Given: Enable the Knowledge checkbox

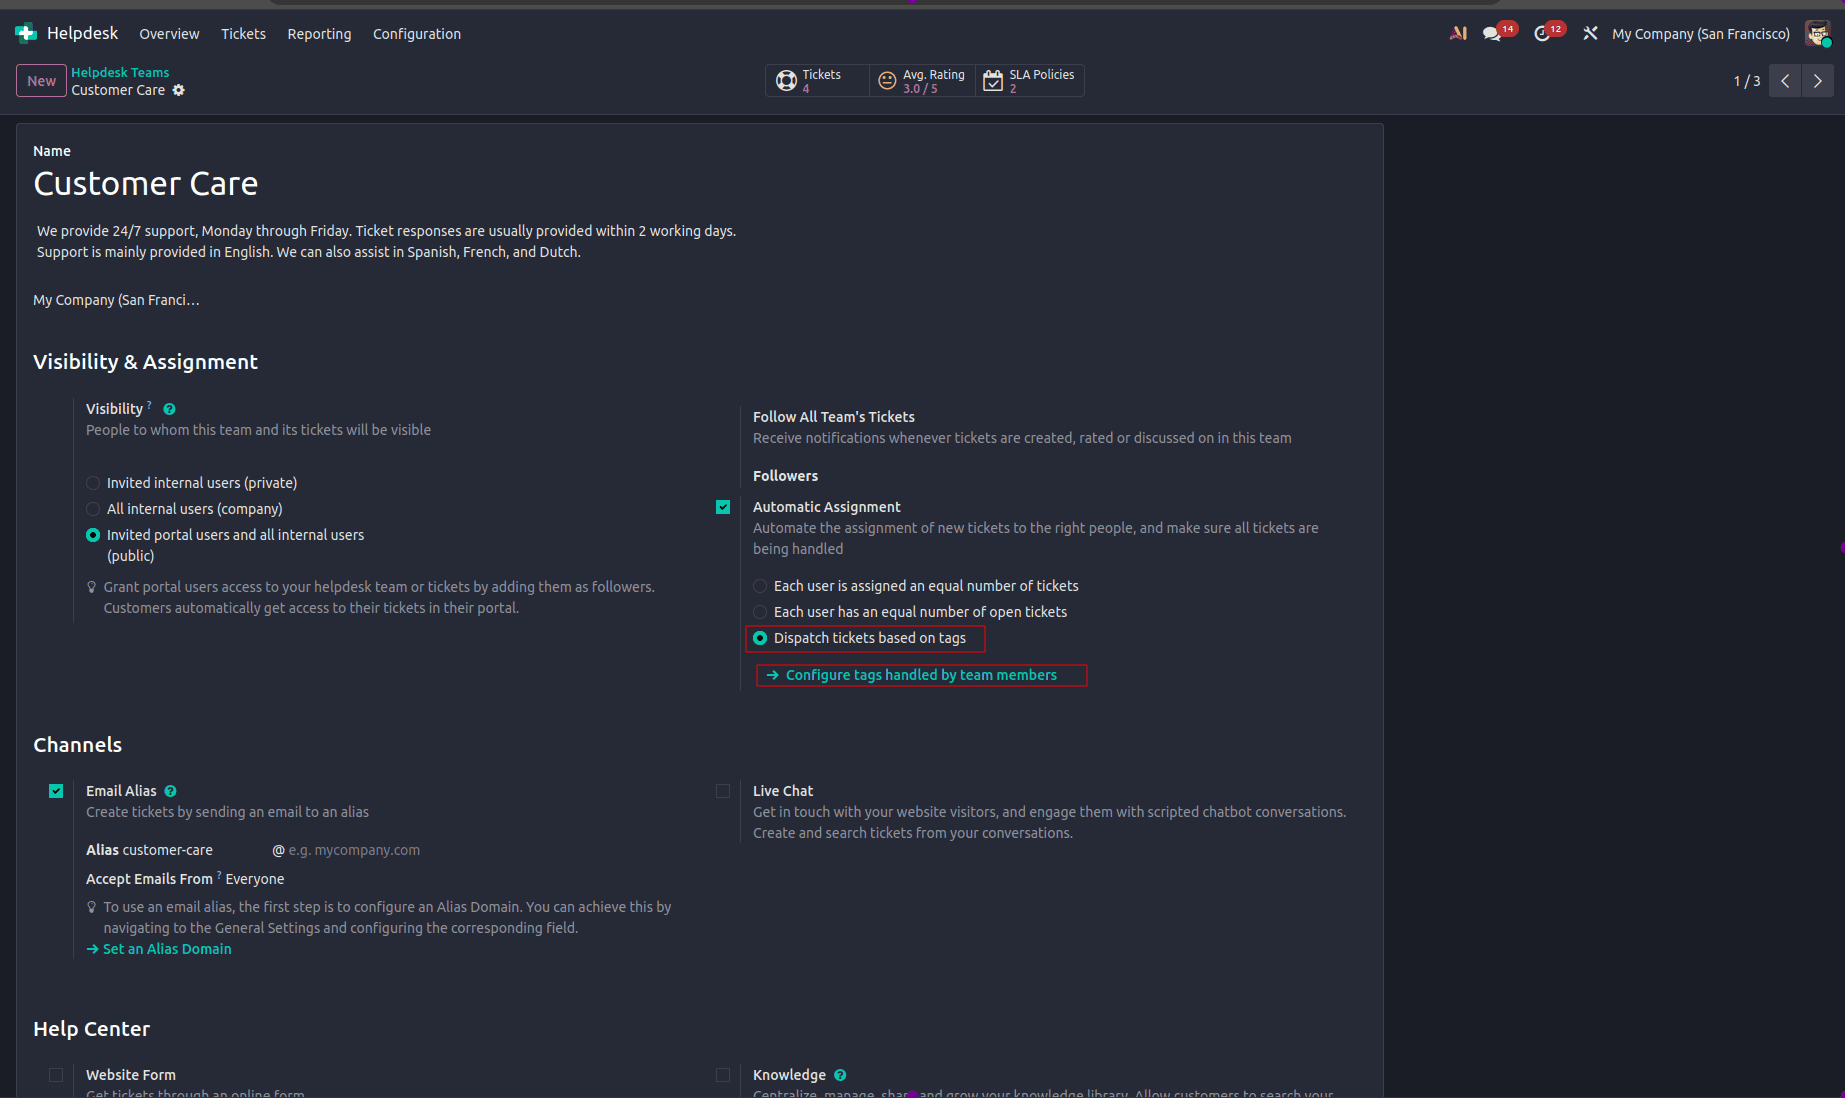Looking at the screenshot, I should (x=723, y=1075).
